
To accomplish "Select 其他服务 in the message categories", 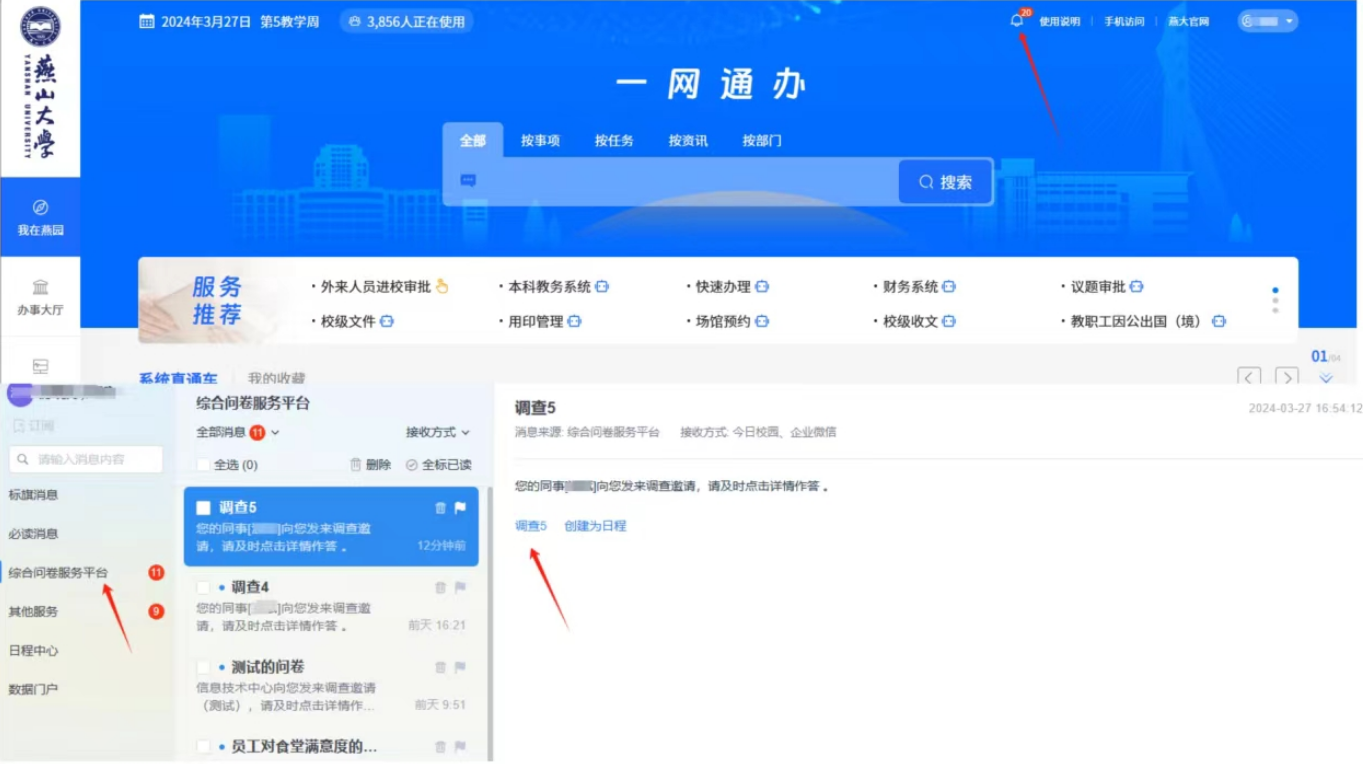I will 34,611.
